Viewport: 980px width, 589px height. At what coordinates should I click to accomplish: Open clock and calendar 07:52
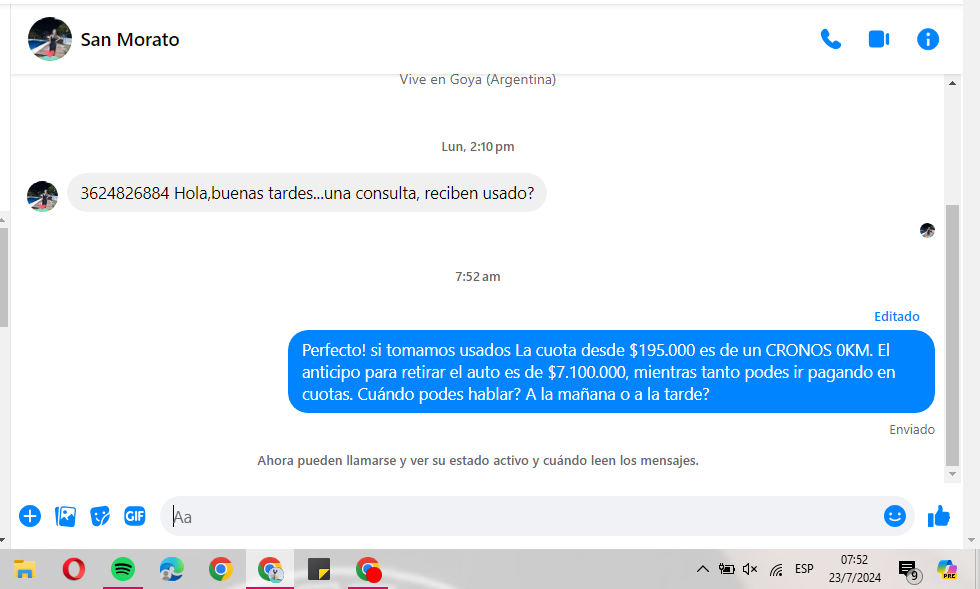coord(854,569)
